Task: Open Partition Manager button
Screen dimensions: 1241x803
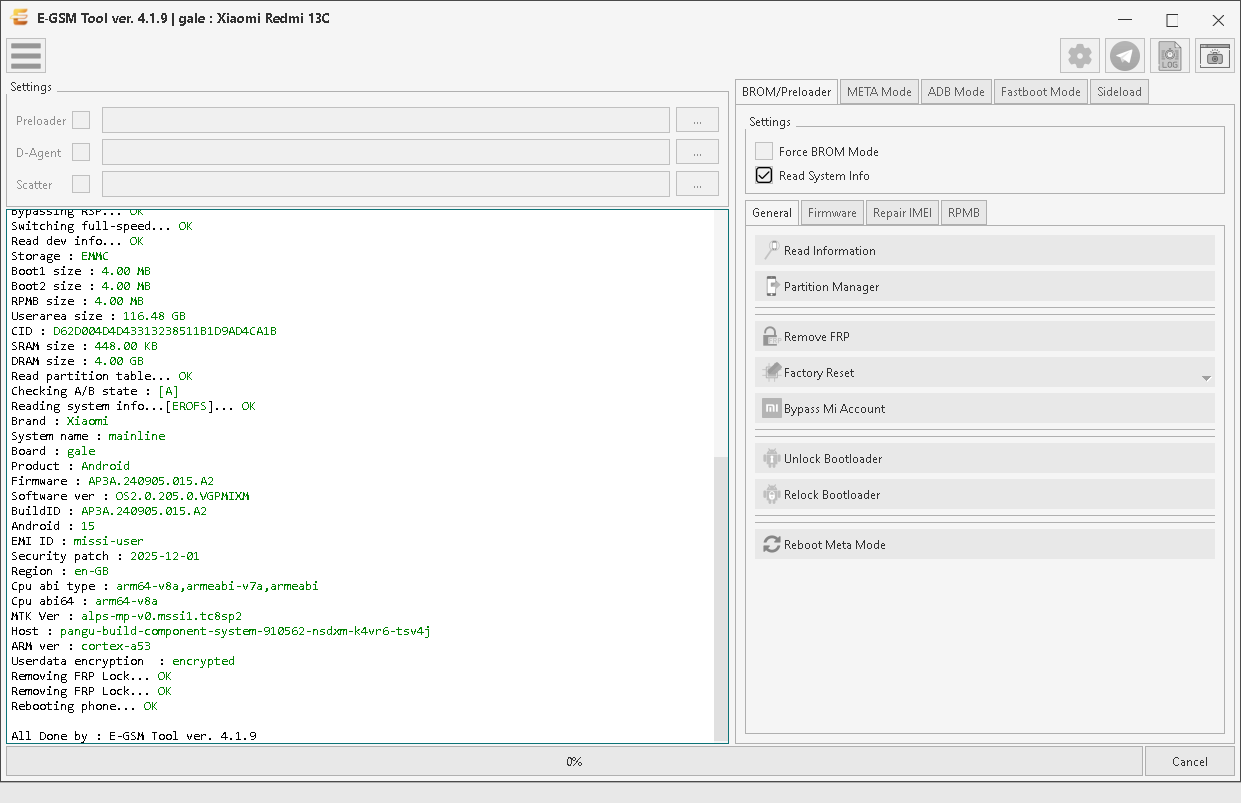Action: 985,286
